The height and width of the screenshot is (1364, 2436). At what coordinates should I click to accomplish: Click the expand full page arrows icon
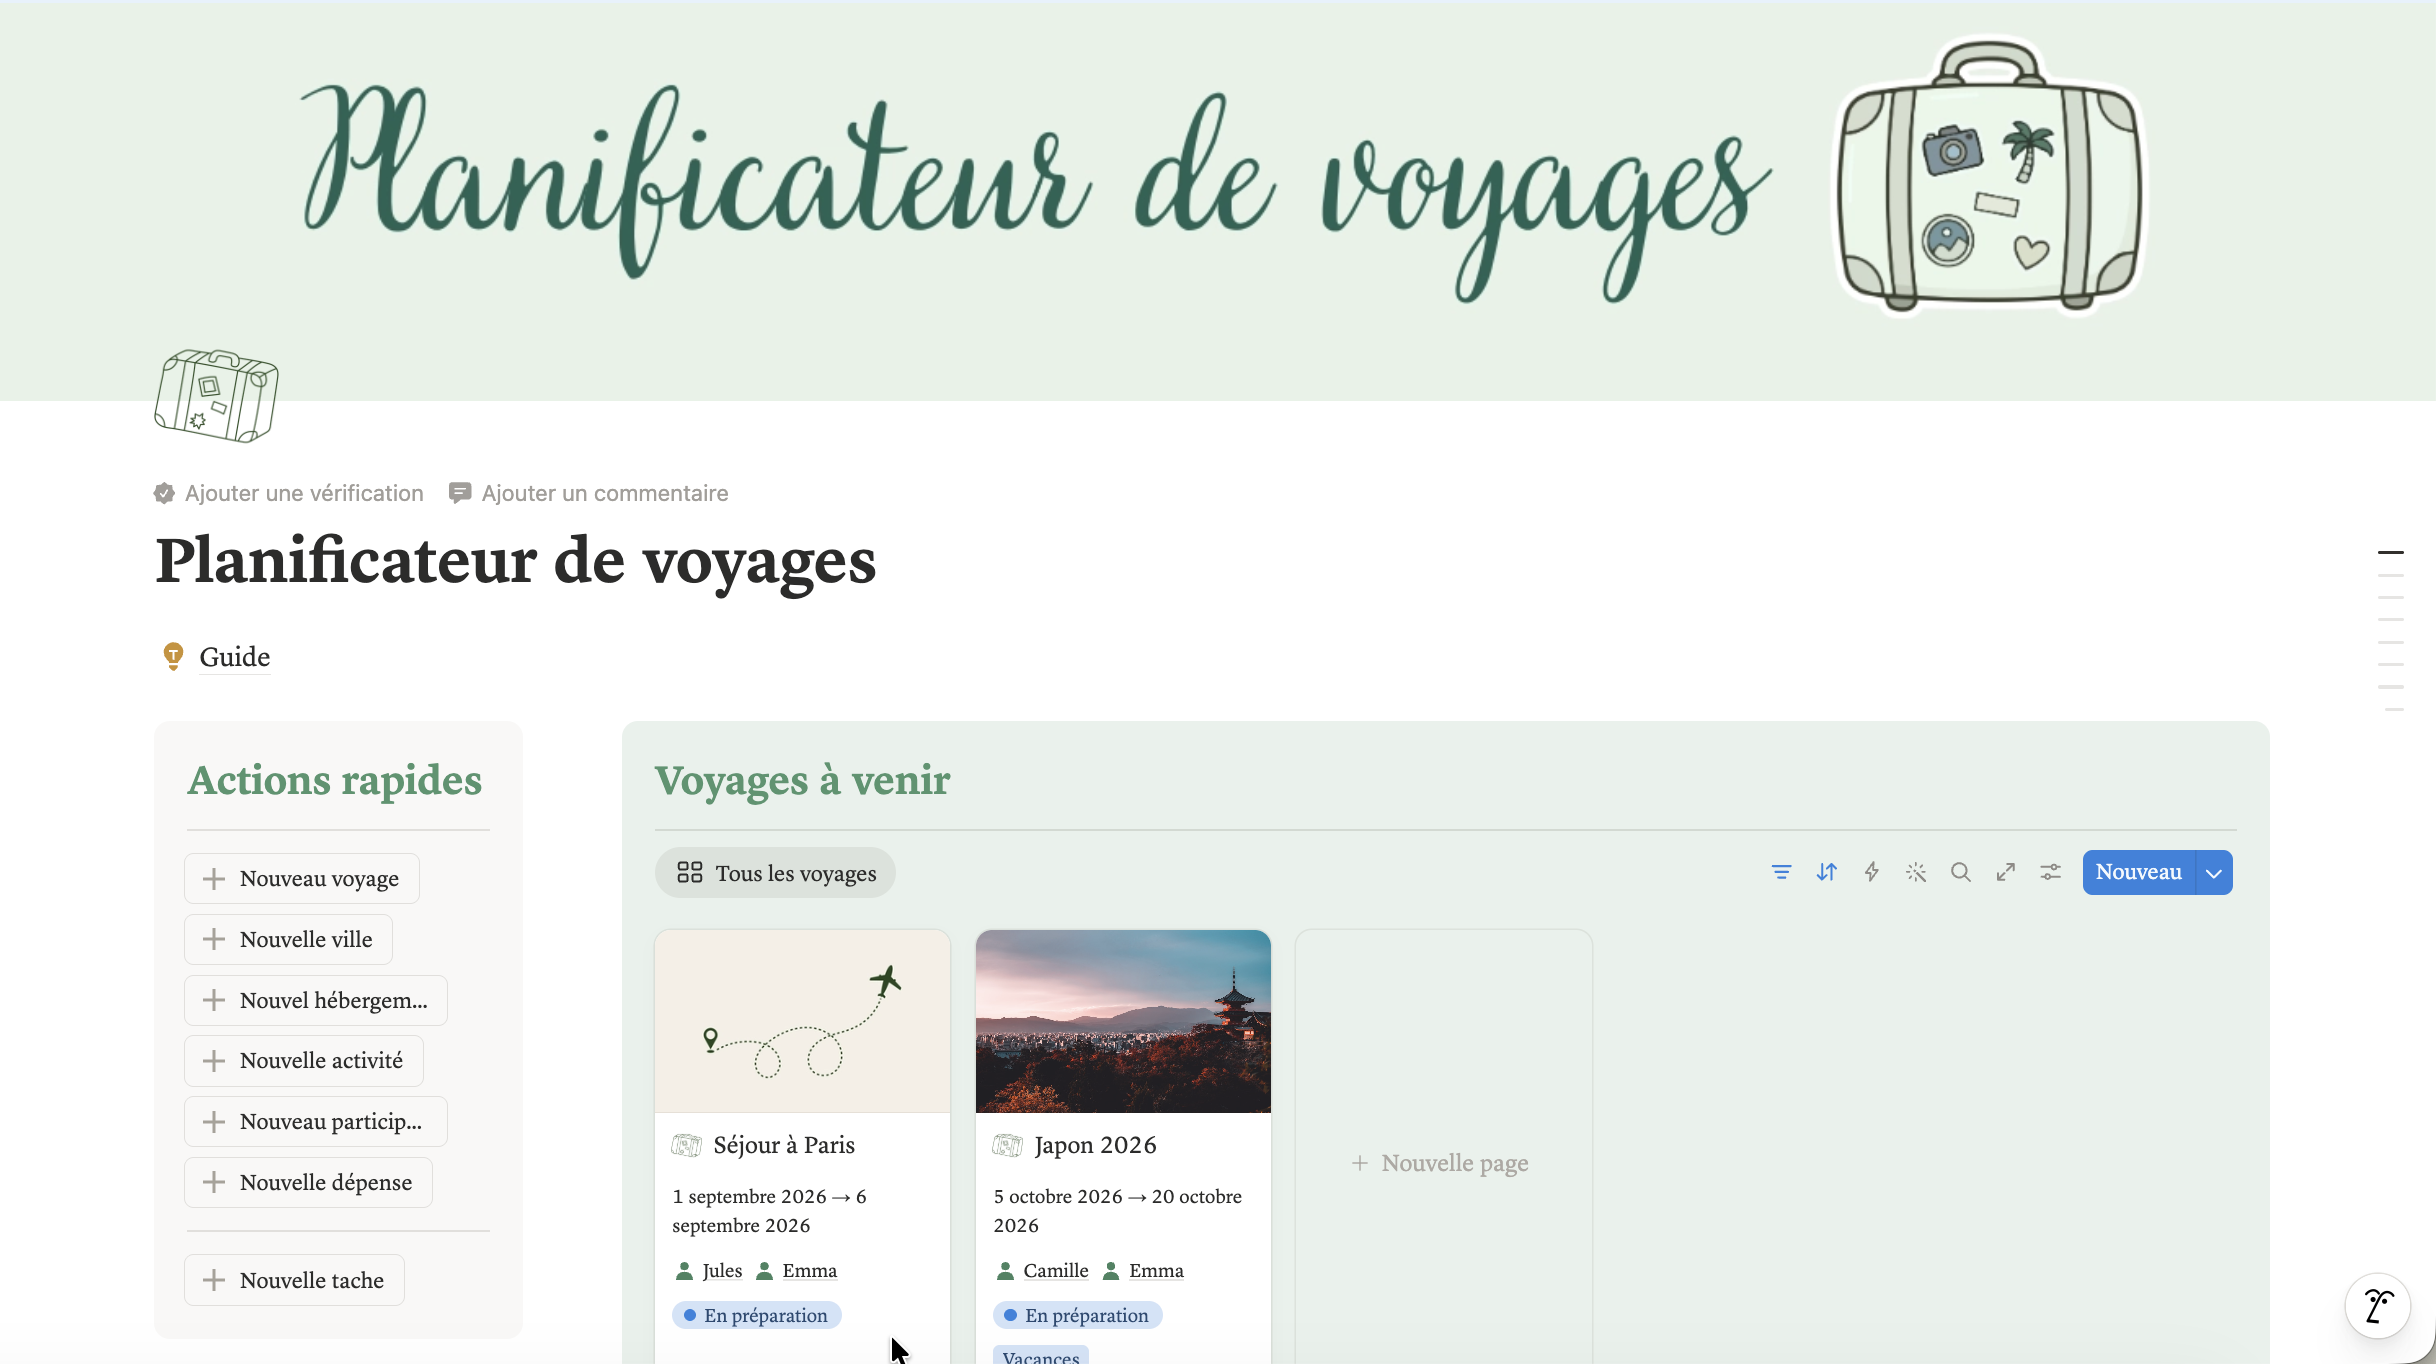pyautogui.click(x=2006, y=872)
